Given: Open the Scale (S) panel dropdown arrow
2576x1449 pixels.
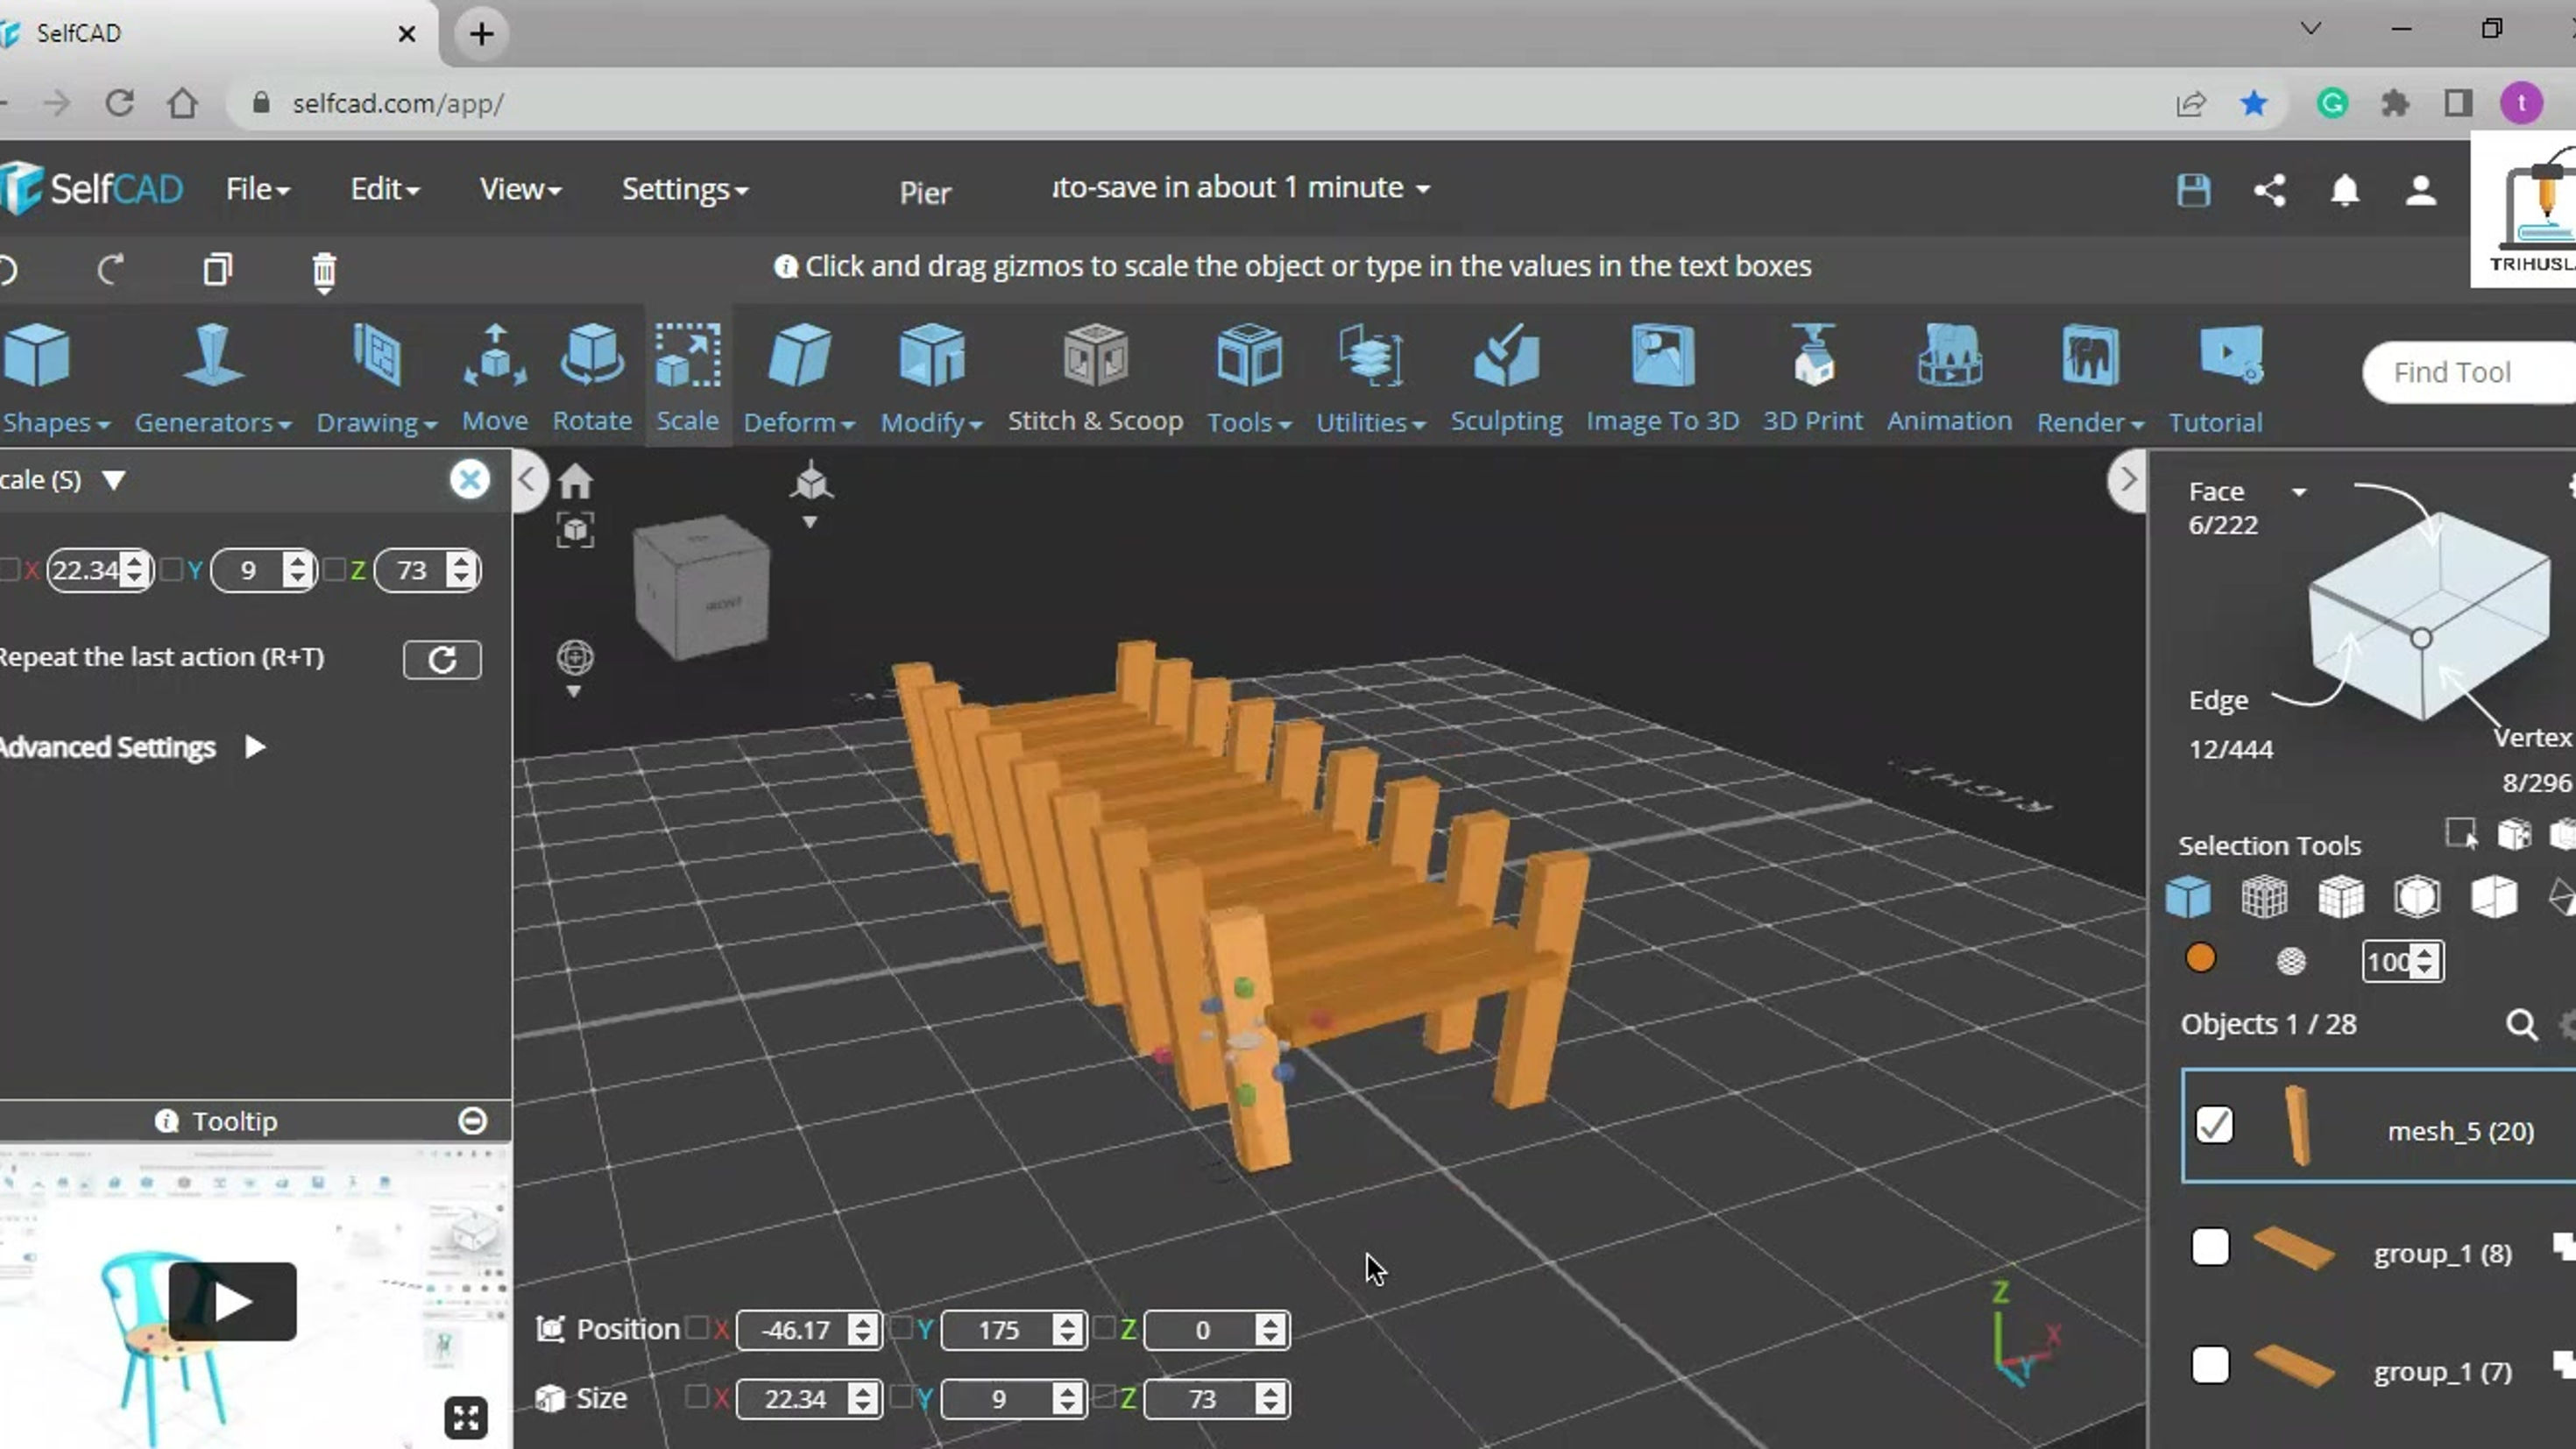Looking at the screenshot, I should pos(114,481).
